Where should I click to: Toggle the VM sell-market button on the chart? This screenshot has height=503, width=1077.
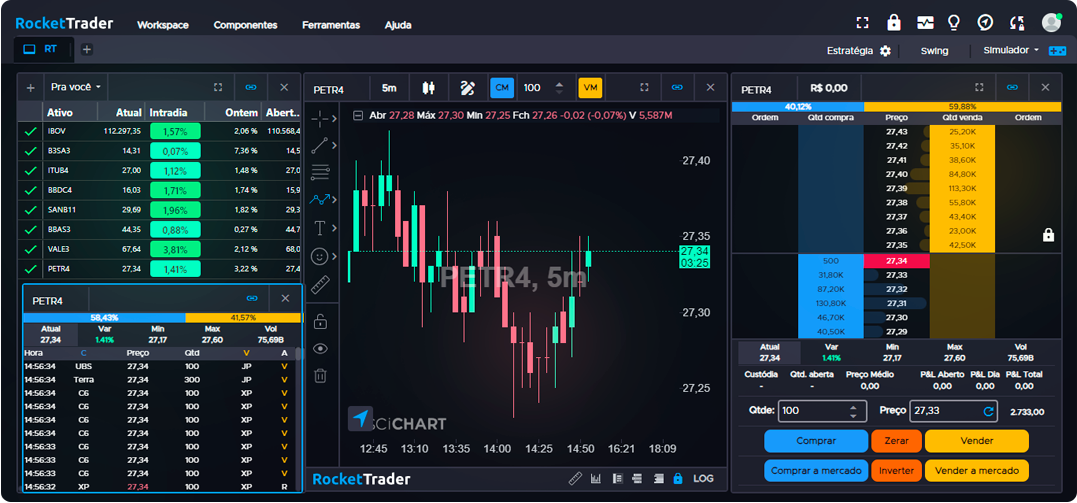point(590,87)
